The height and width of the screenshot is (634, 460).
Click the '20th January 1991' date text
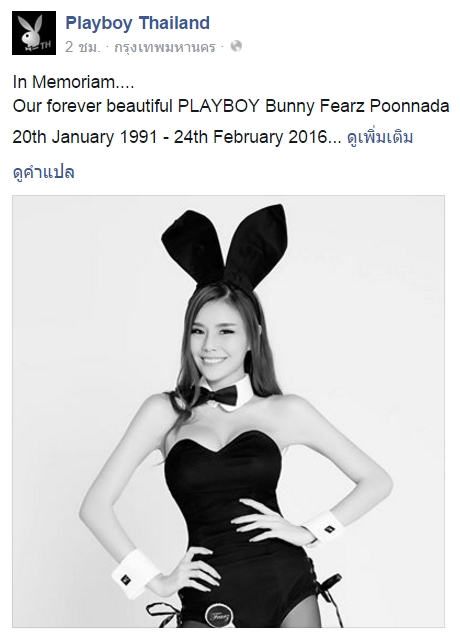coord(85,137)
